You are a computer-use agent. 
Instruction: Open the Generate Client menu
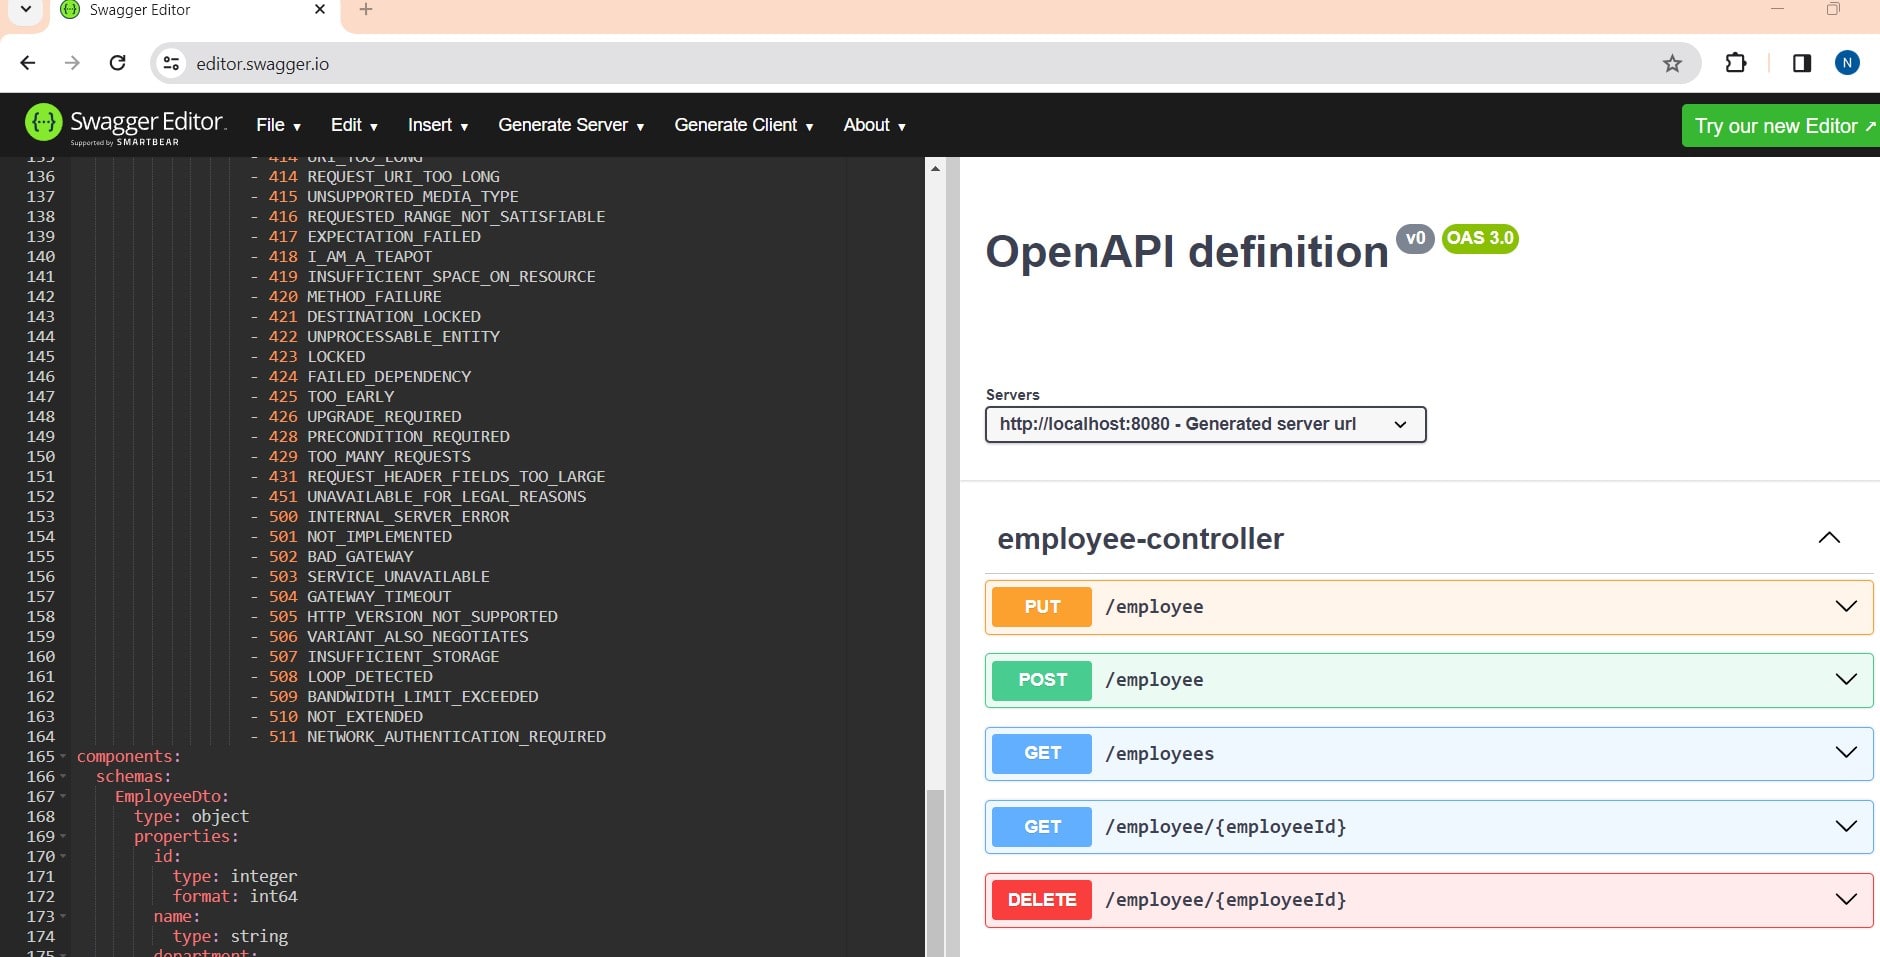(744, 125)
